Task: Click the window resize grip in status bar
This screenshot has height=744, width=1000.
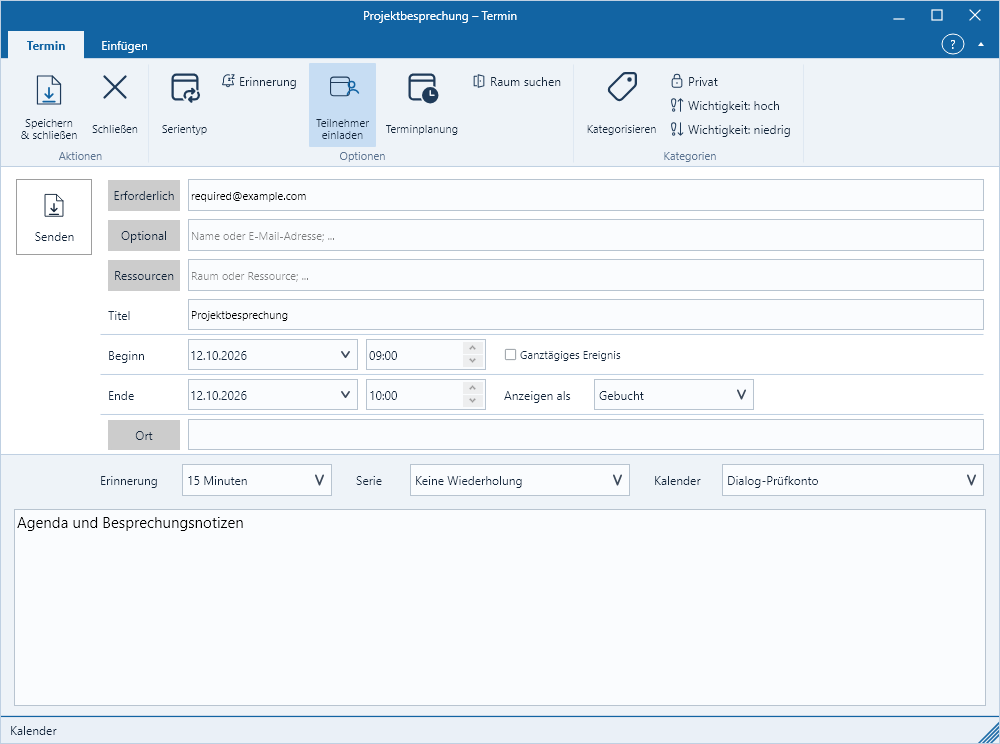Action: click(989, 733)
